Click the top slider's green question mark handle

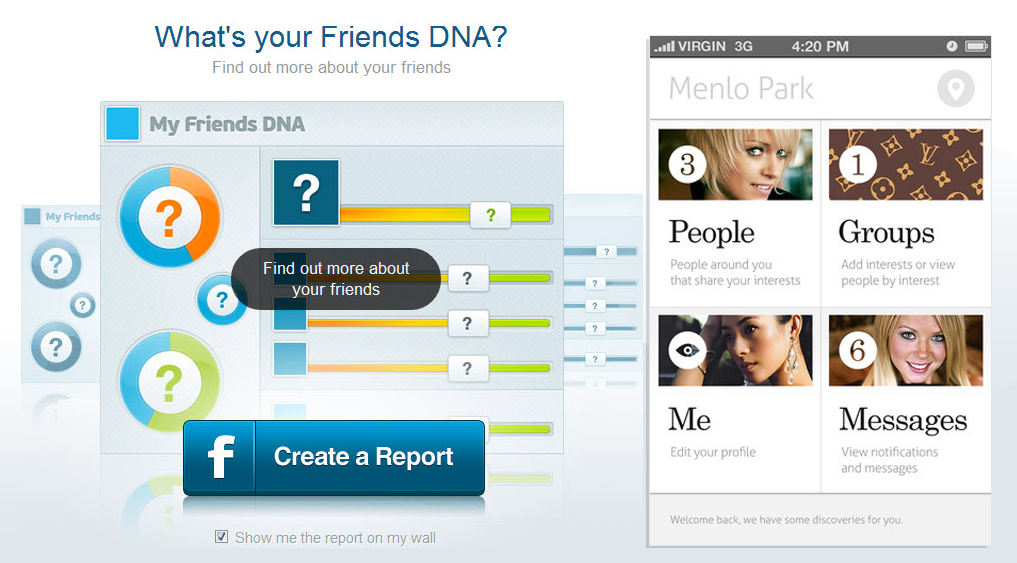tap(491, 215)
